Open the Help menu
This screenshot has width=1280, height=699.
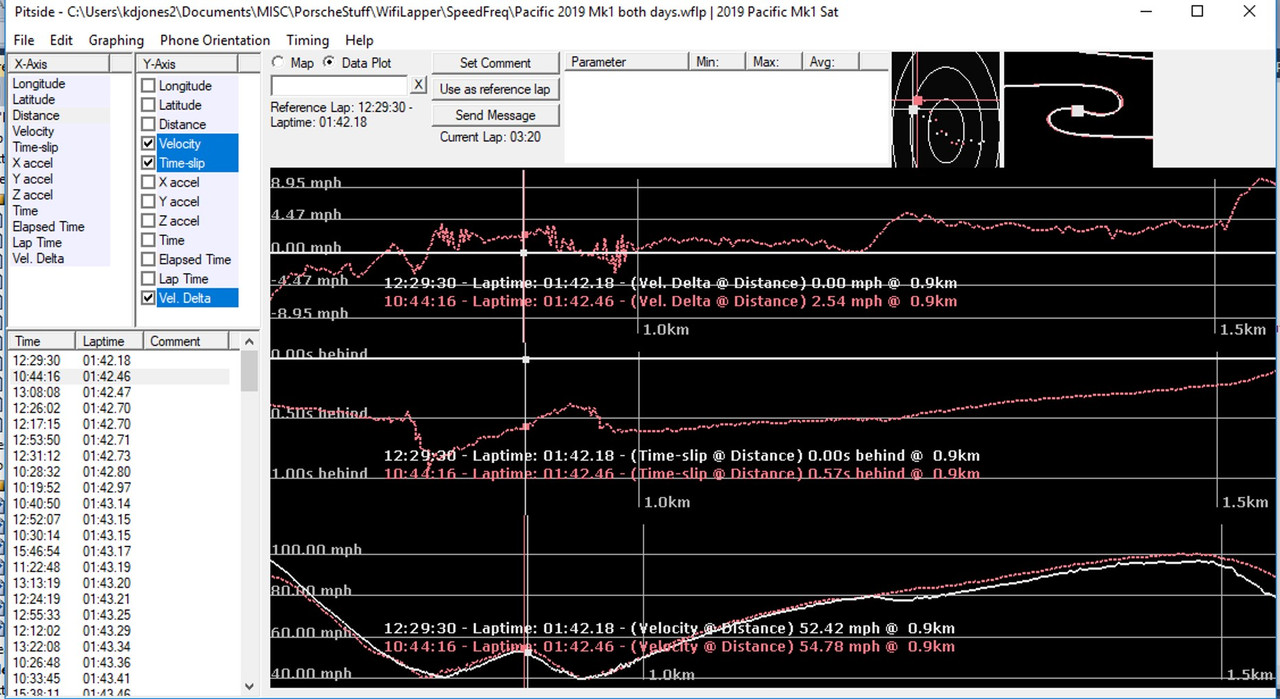359,40
